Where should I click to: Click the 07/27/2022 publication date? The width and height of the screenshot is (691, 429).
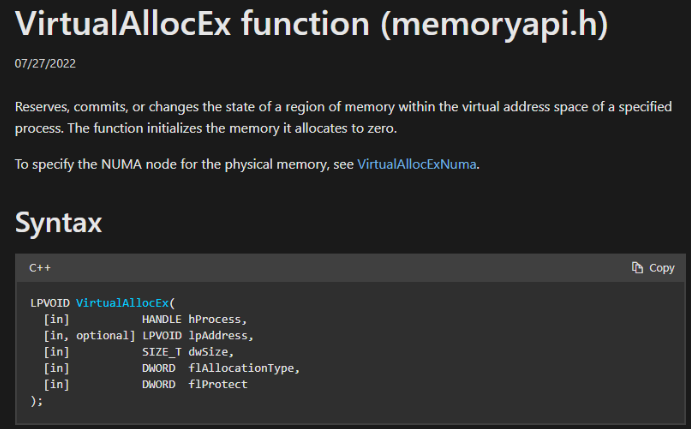45,64
